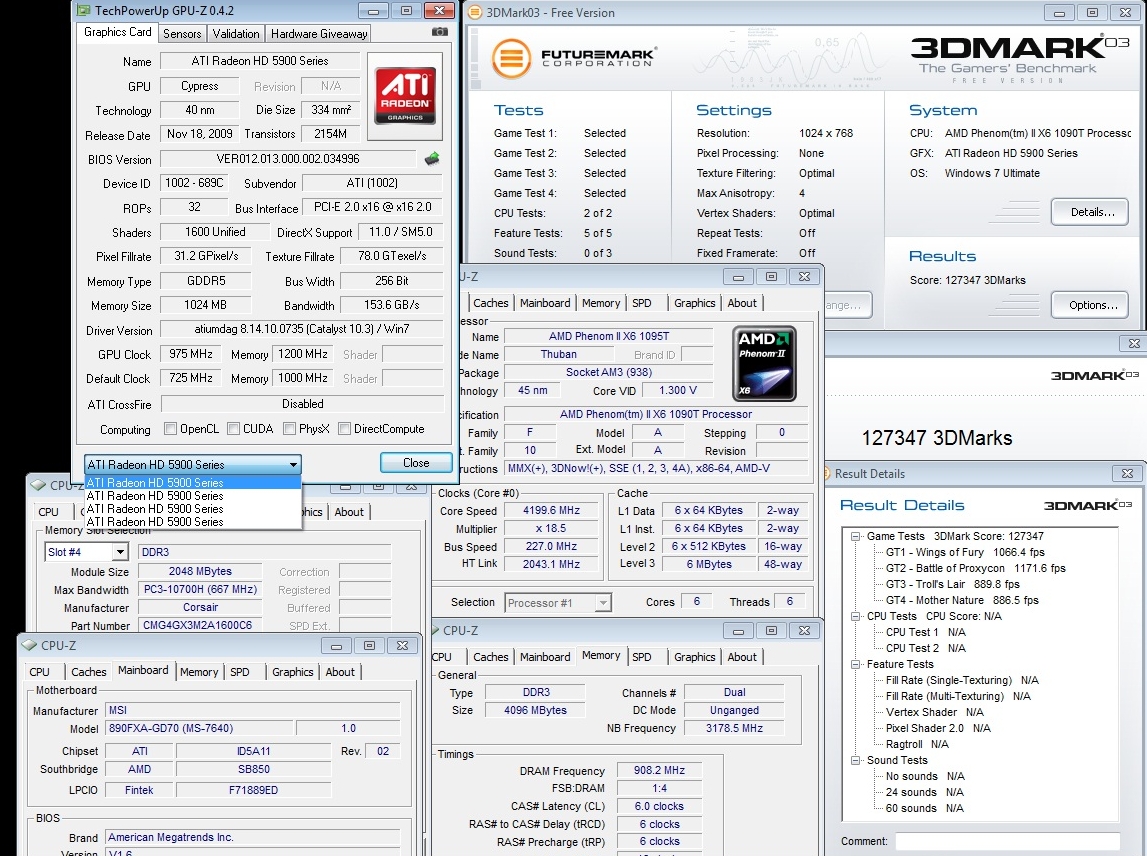
Task: Tick the PhysX checkbox
Action: click(288, 430)
